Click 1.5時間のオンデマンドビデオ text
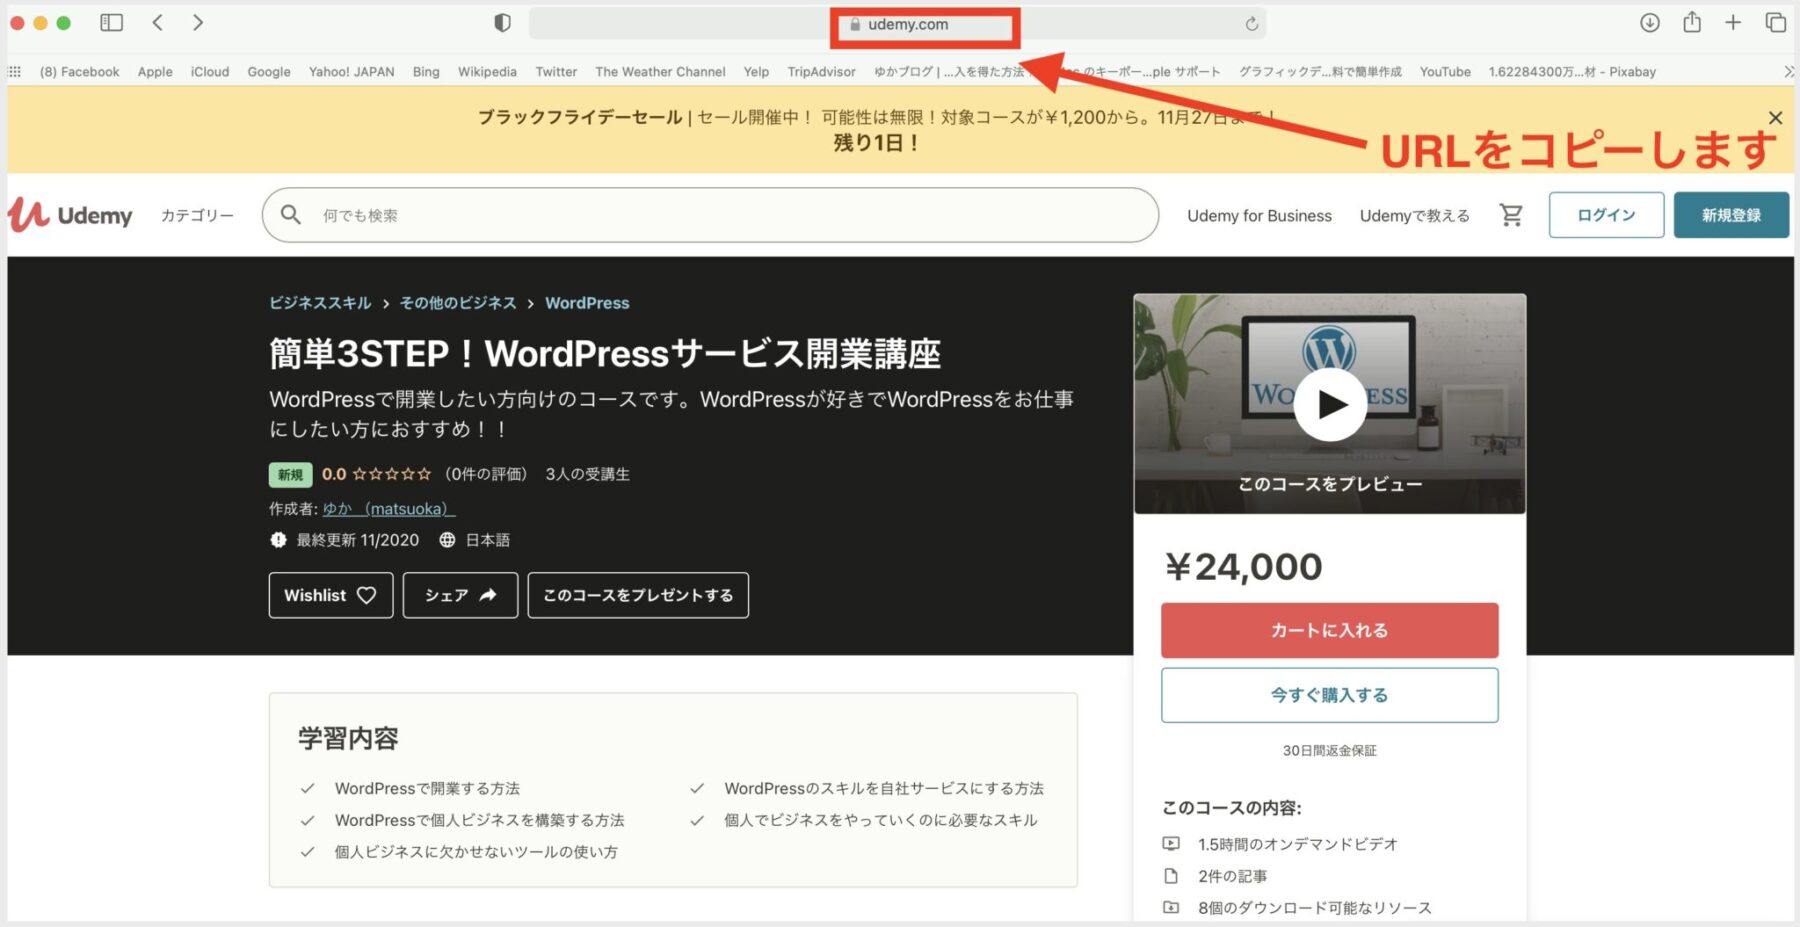 click(x=1297, y=844)
